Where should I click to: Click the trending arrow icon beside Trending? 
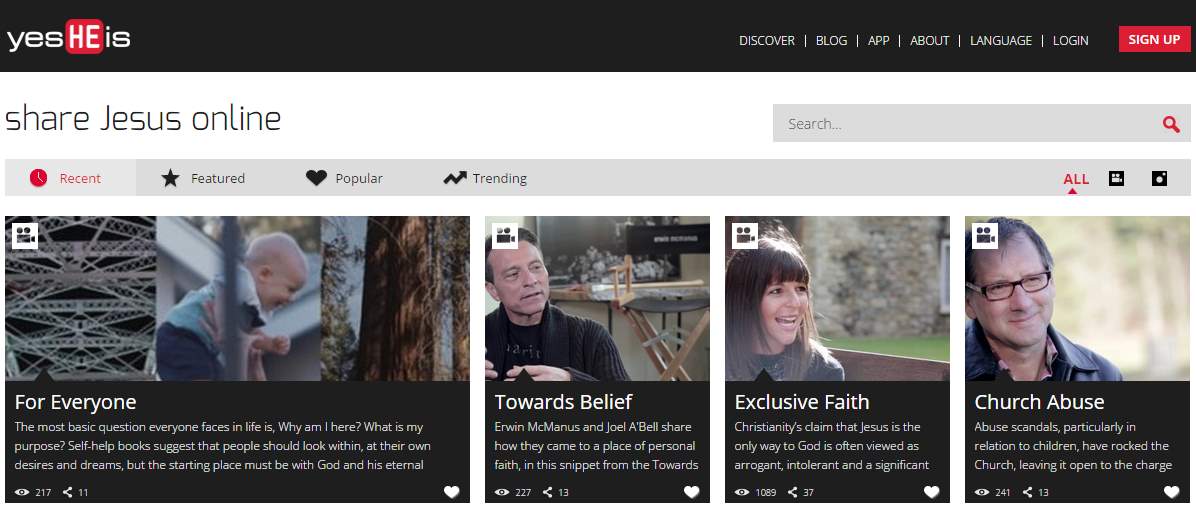coord(455,178)
